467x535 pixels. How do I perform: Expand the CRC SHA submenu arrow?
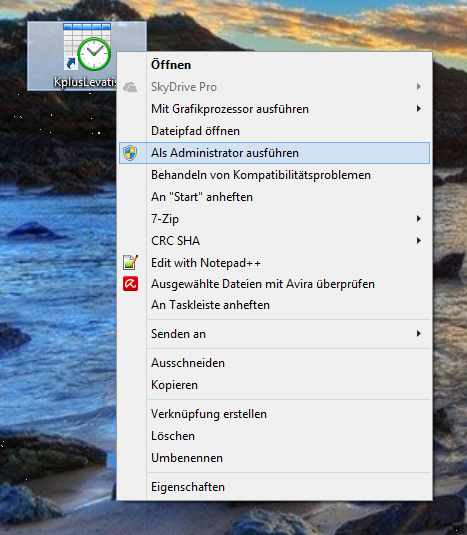coord(419,241)
